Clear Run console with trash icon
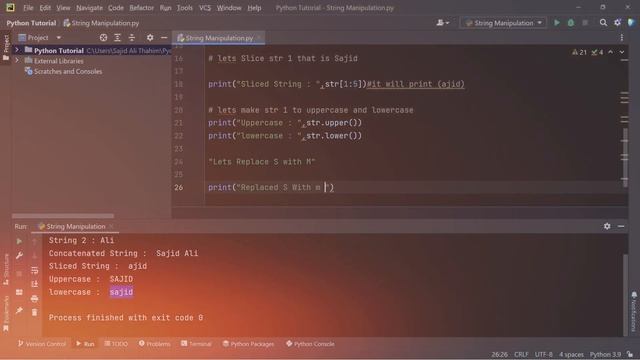Viewport: 640px width, 360px height. coord(35,313)
